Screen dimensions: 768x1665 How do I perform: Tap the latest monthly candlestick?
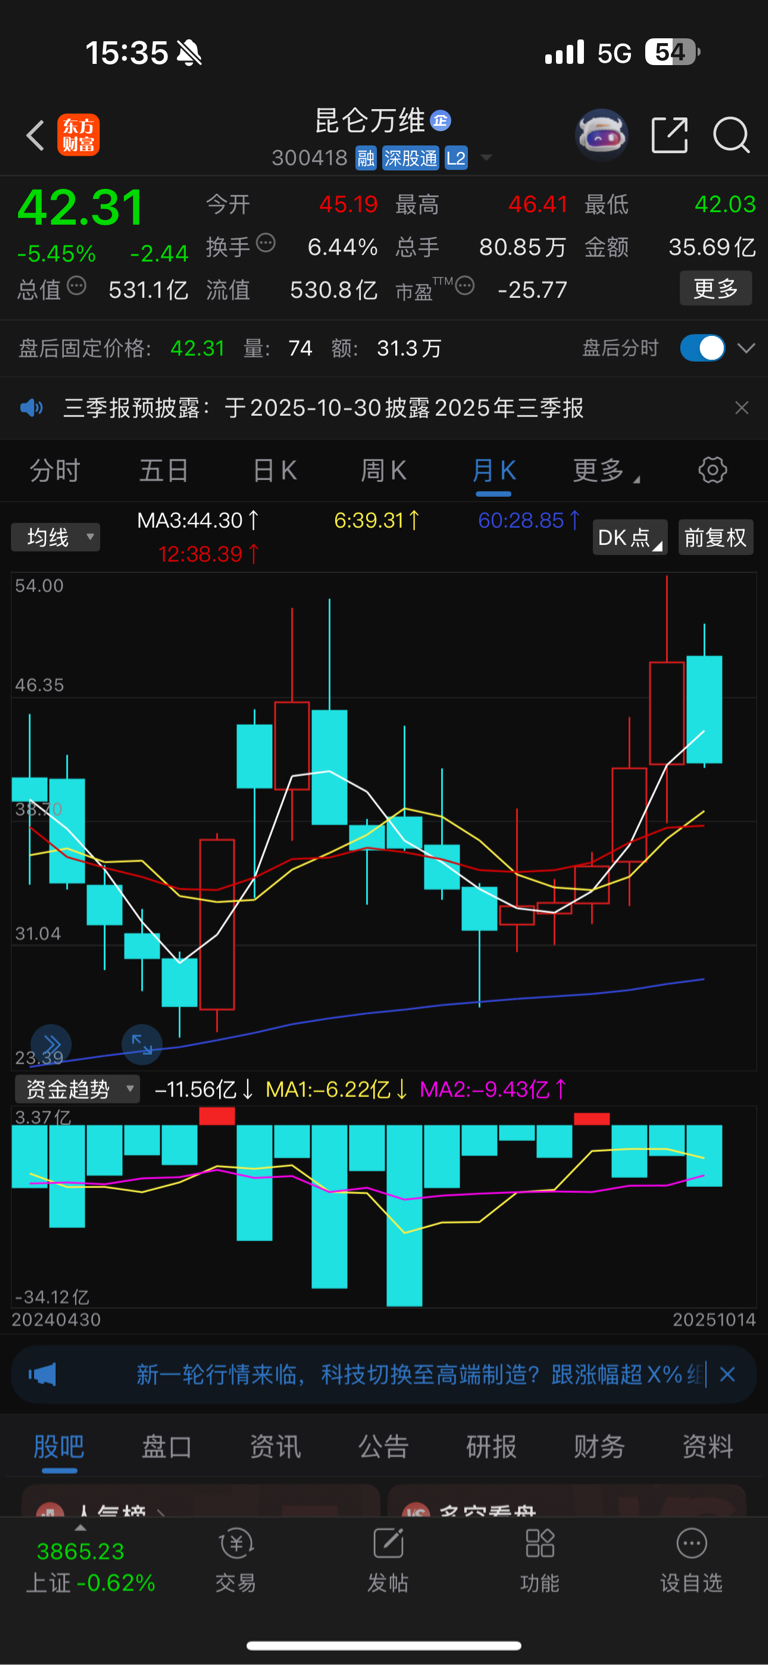click(x=704, y=710)
